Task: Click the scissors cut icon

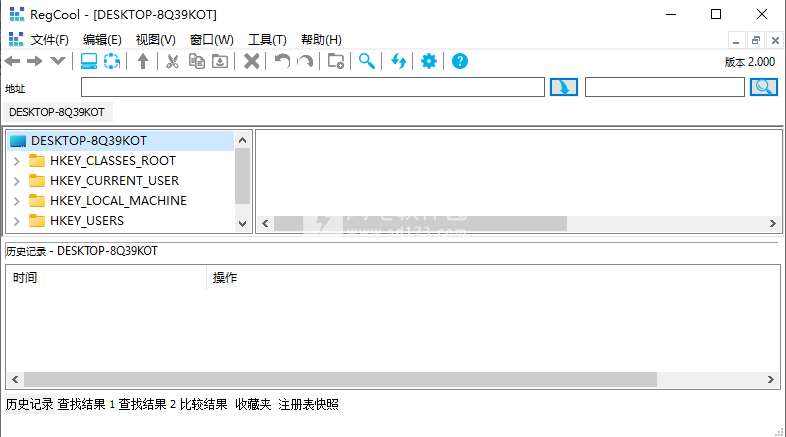Action: pos(172,61)
